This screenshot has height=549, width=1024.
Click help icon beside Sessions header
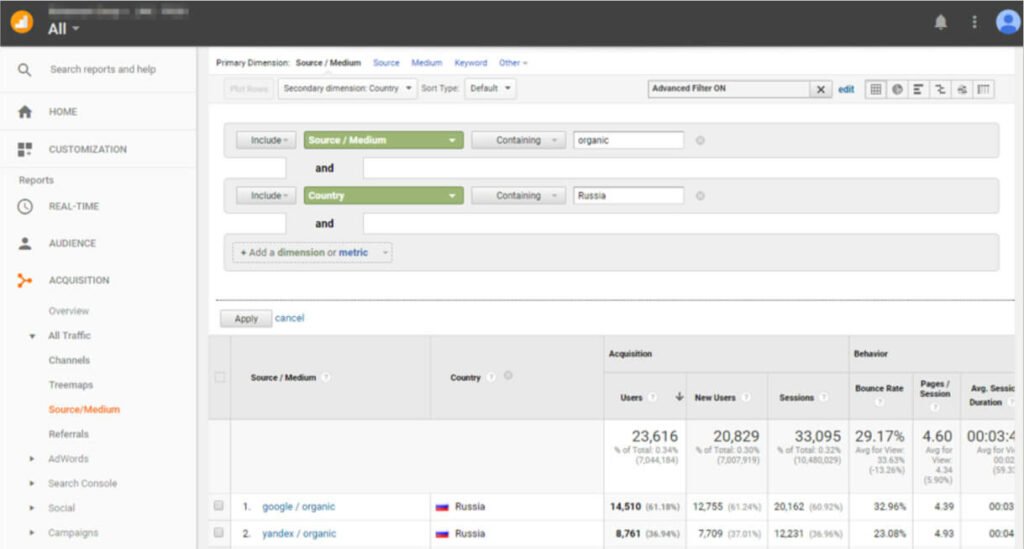pos(824,397)
